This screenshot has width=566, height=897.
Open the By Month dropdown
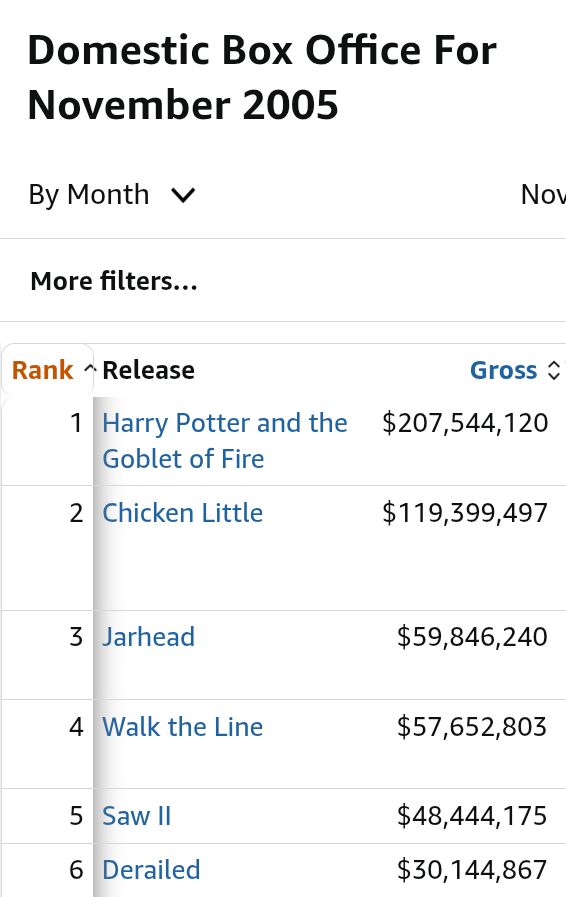(x=112, y=195)
